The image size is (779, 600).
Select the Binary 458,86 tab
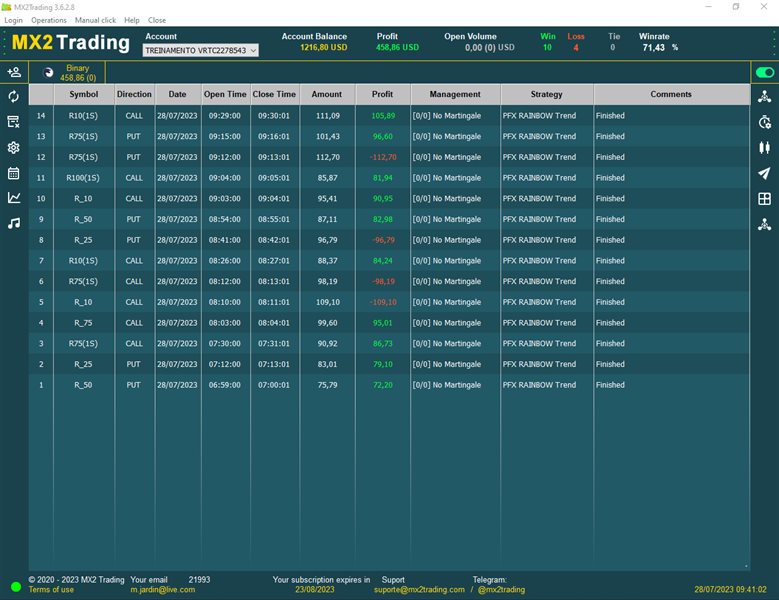click(76, 73)
